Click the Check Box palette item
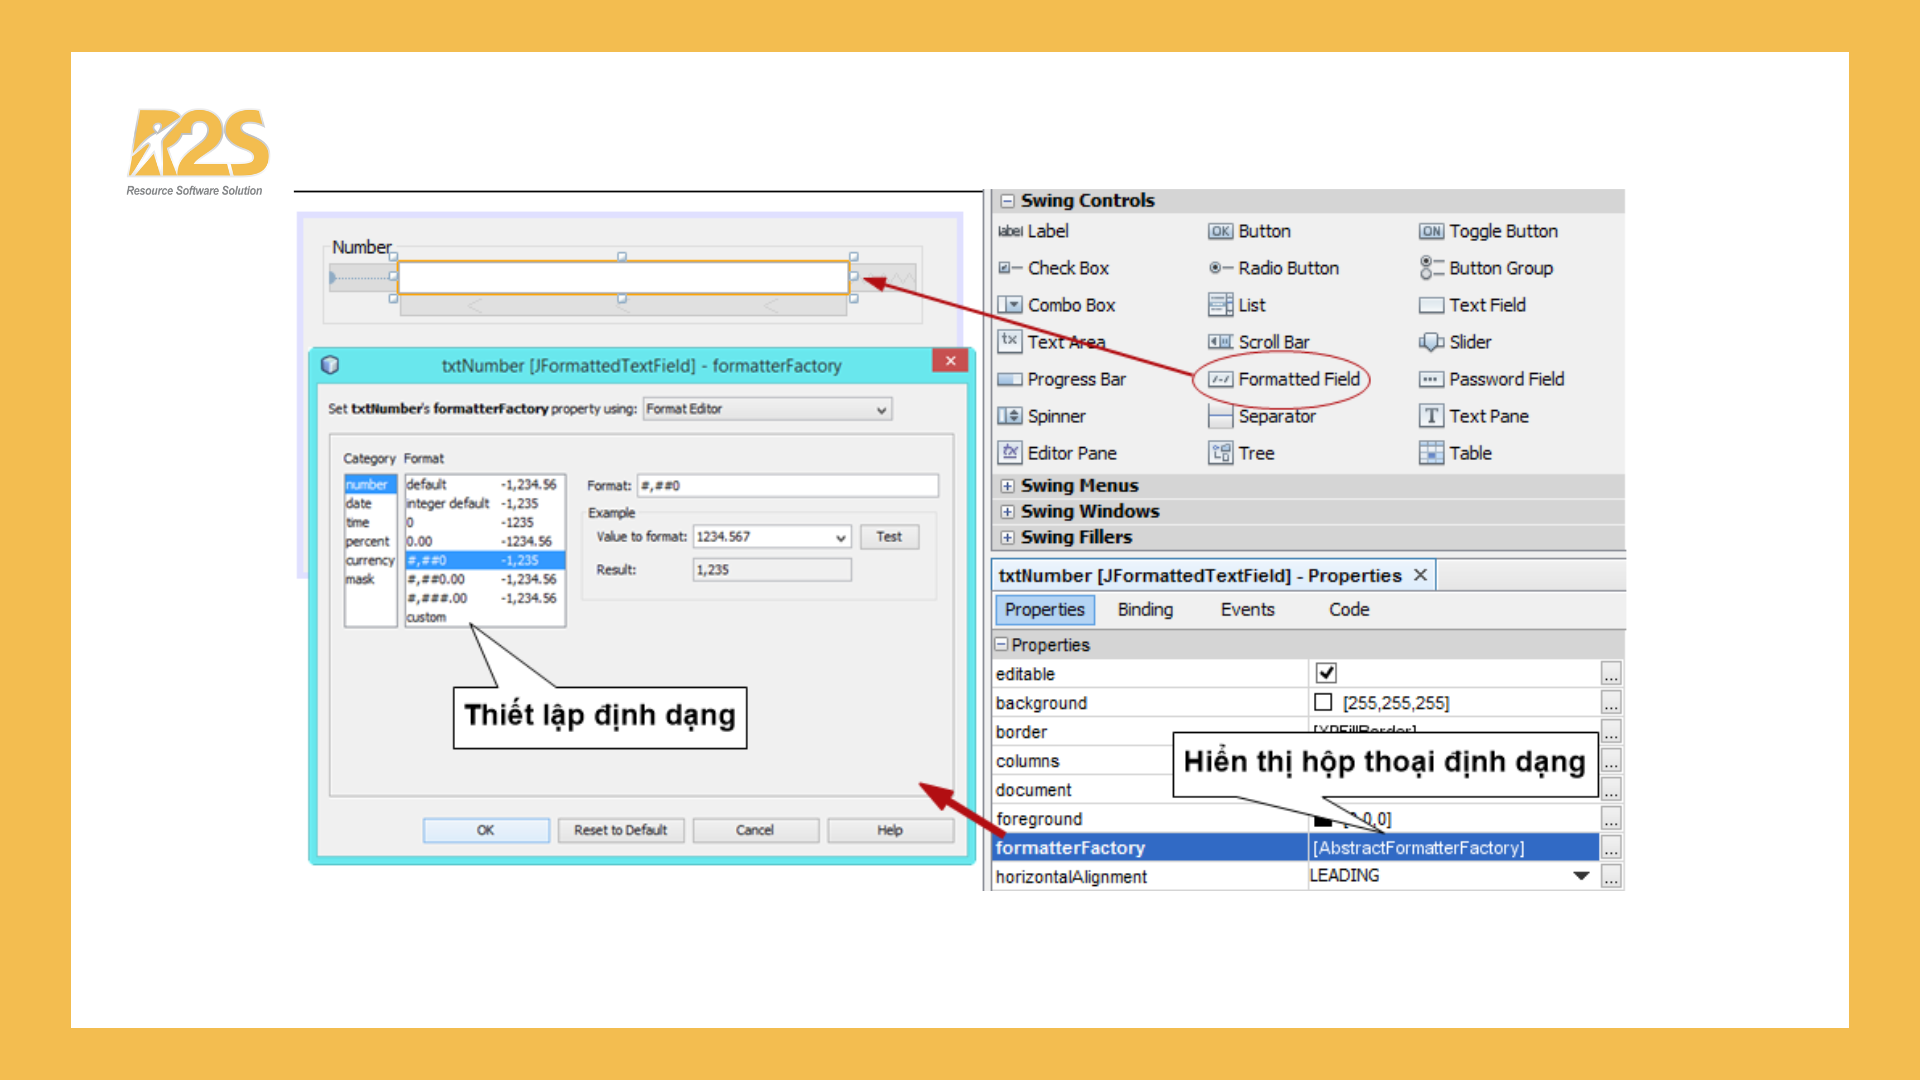1920x1080 pixels. (1067, 268)
